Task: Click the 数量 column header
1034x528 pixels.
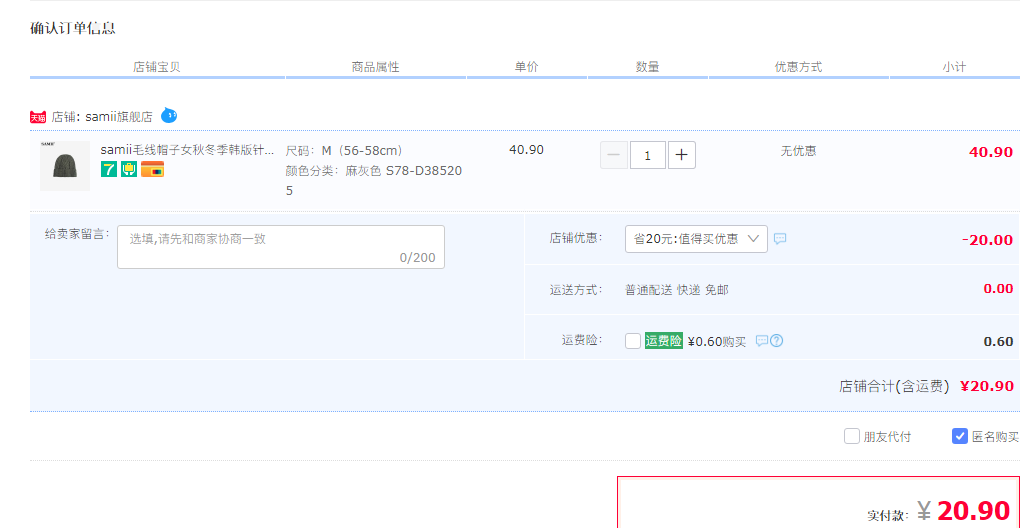Action: [x=648, y=67]
